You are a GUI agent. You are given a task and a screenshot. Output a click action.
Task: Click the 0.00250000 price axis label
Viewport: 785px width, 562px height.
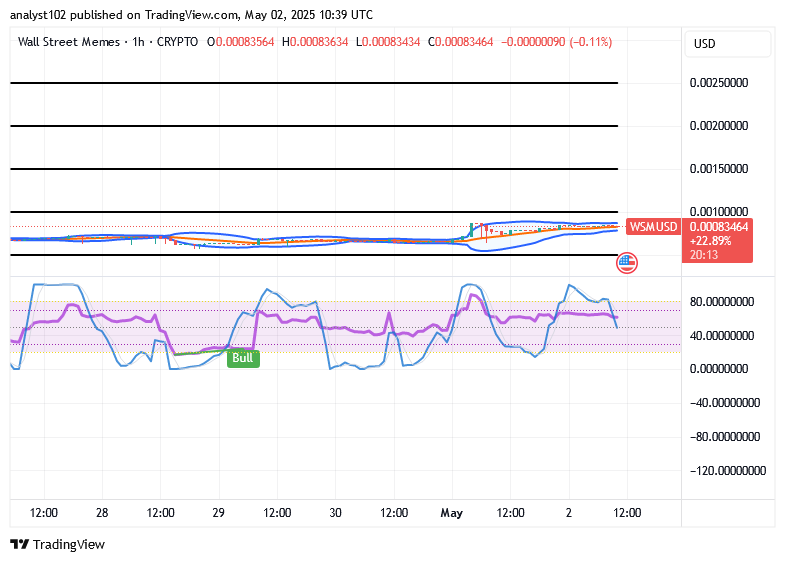(719, 83)
